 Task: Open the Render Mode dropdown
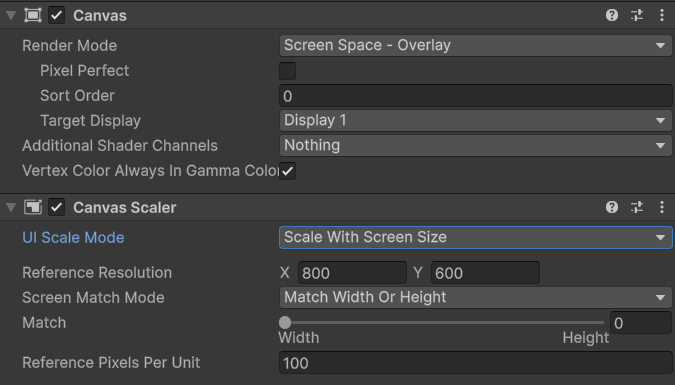(x=475, y=46)
